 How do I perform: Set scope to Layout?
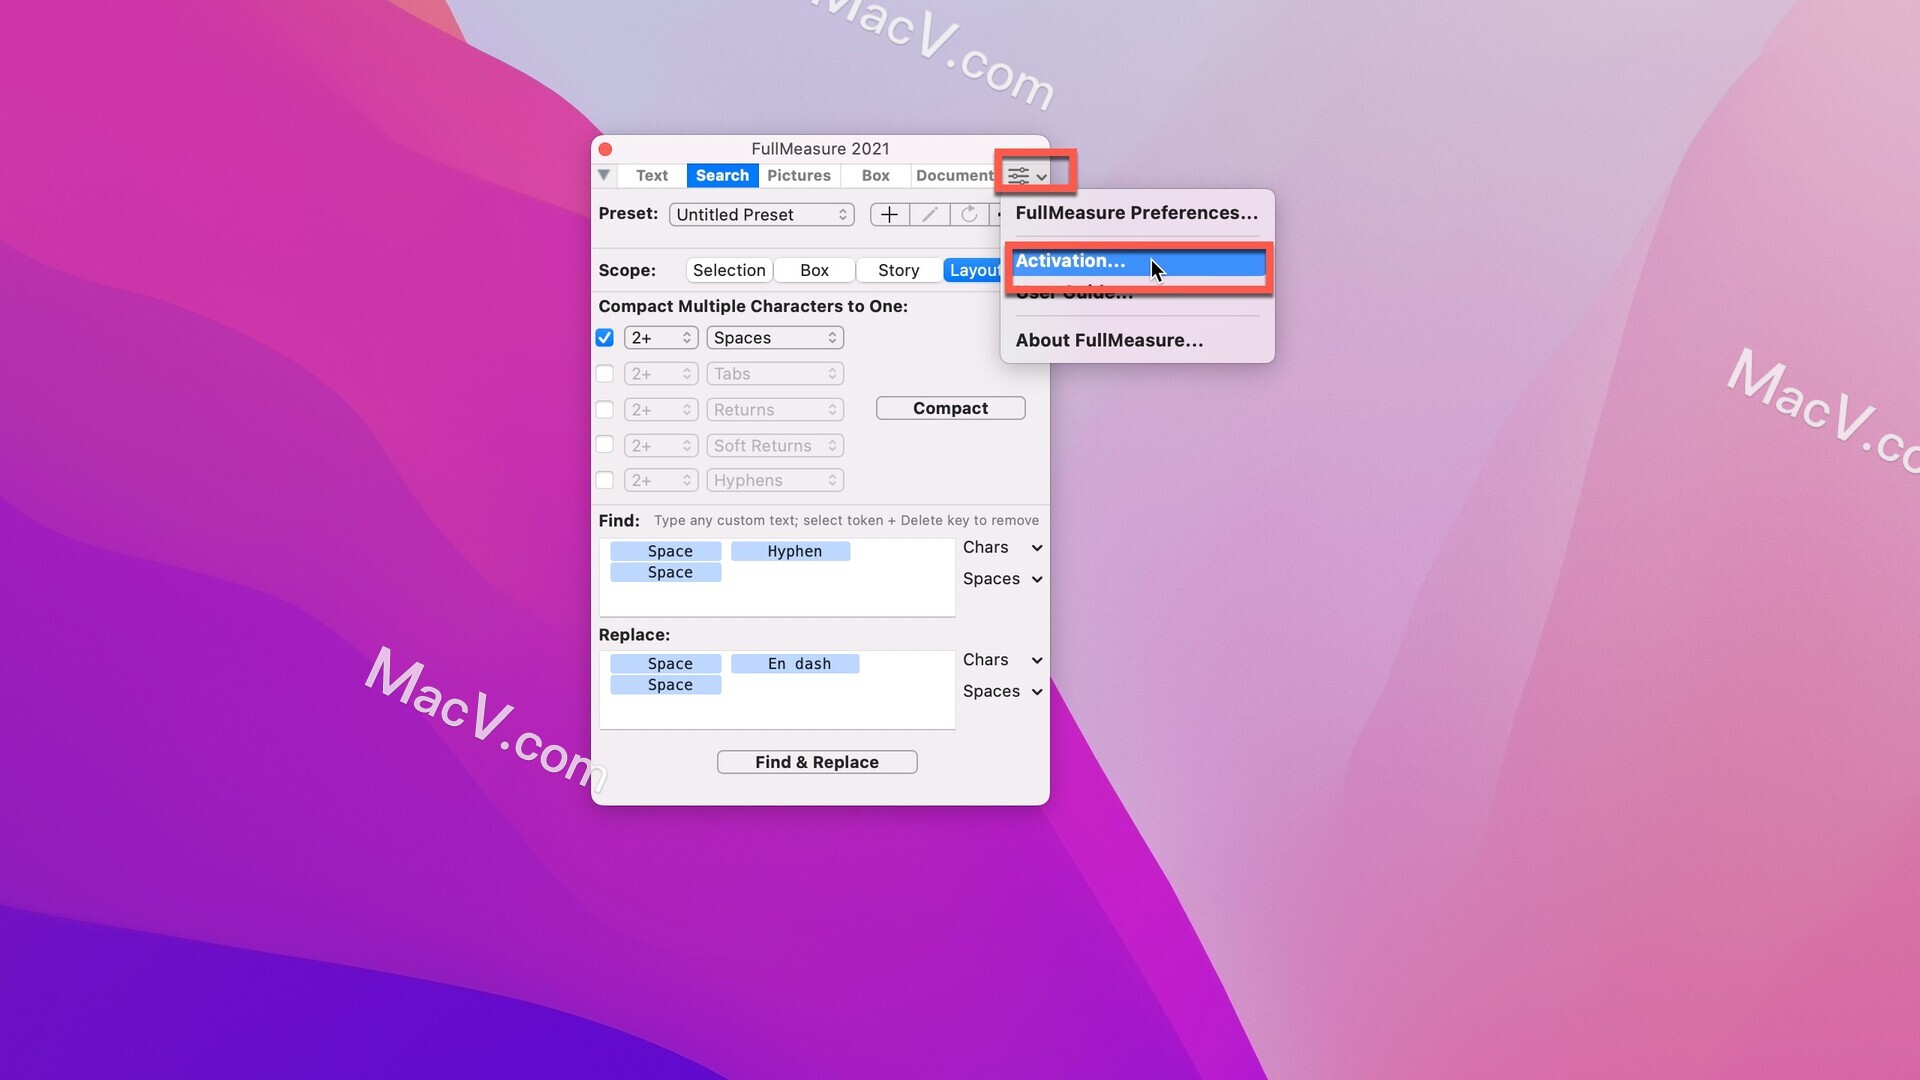tap(973, 271)
